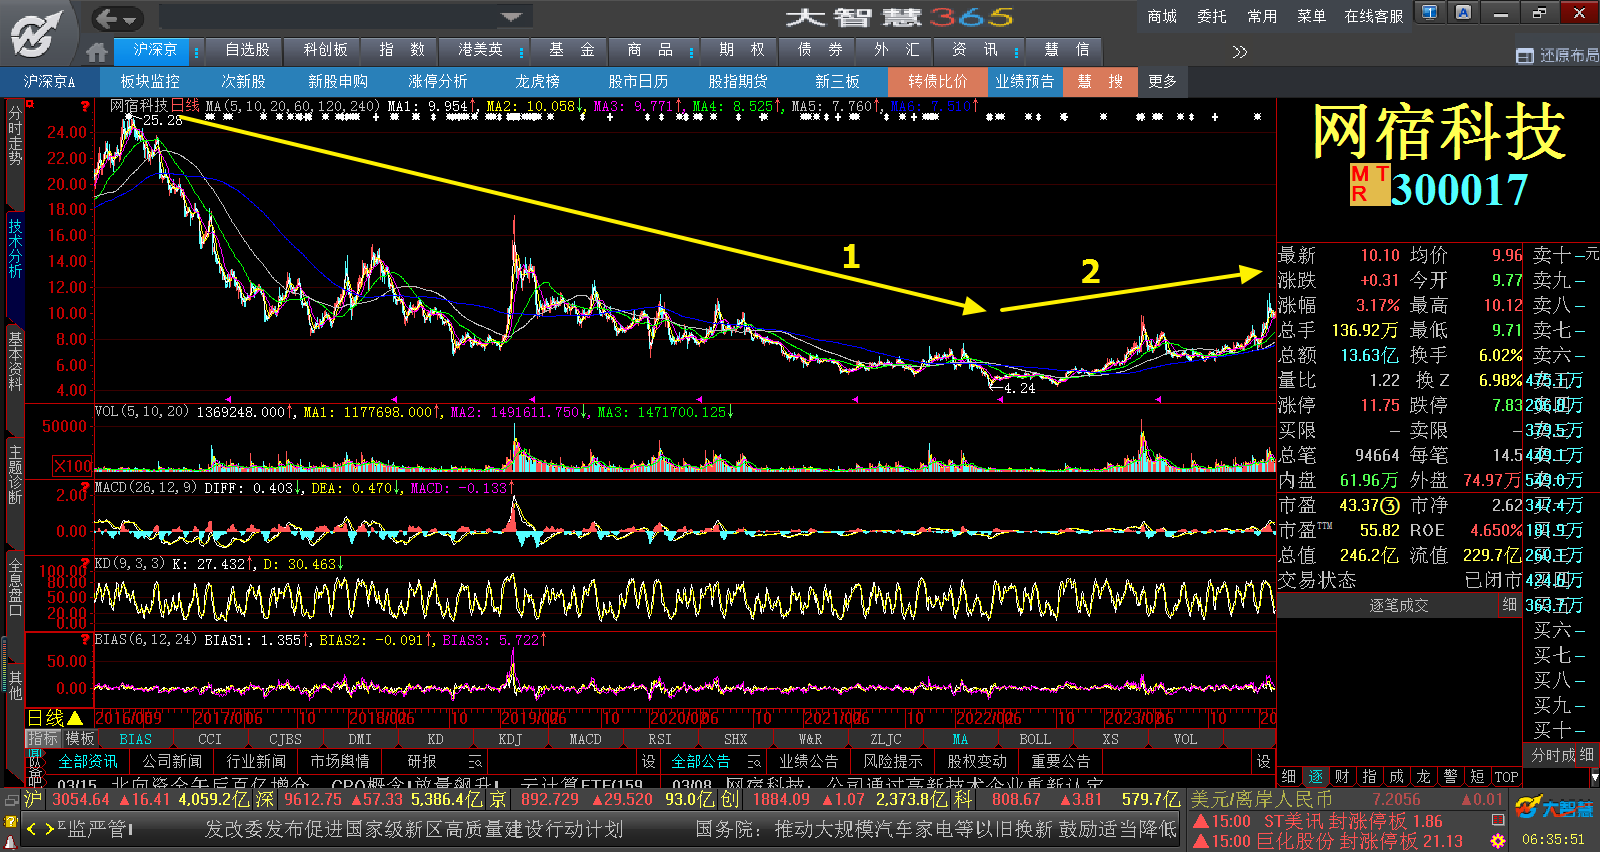
Task: Click the search icon beside 全部公告
Action: pos(754,762)
